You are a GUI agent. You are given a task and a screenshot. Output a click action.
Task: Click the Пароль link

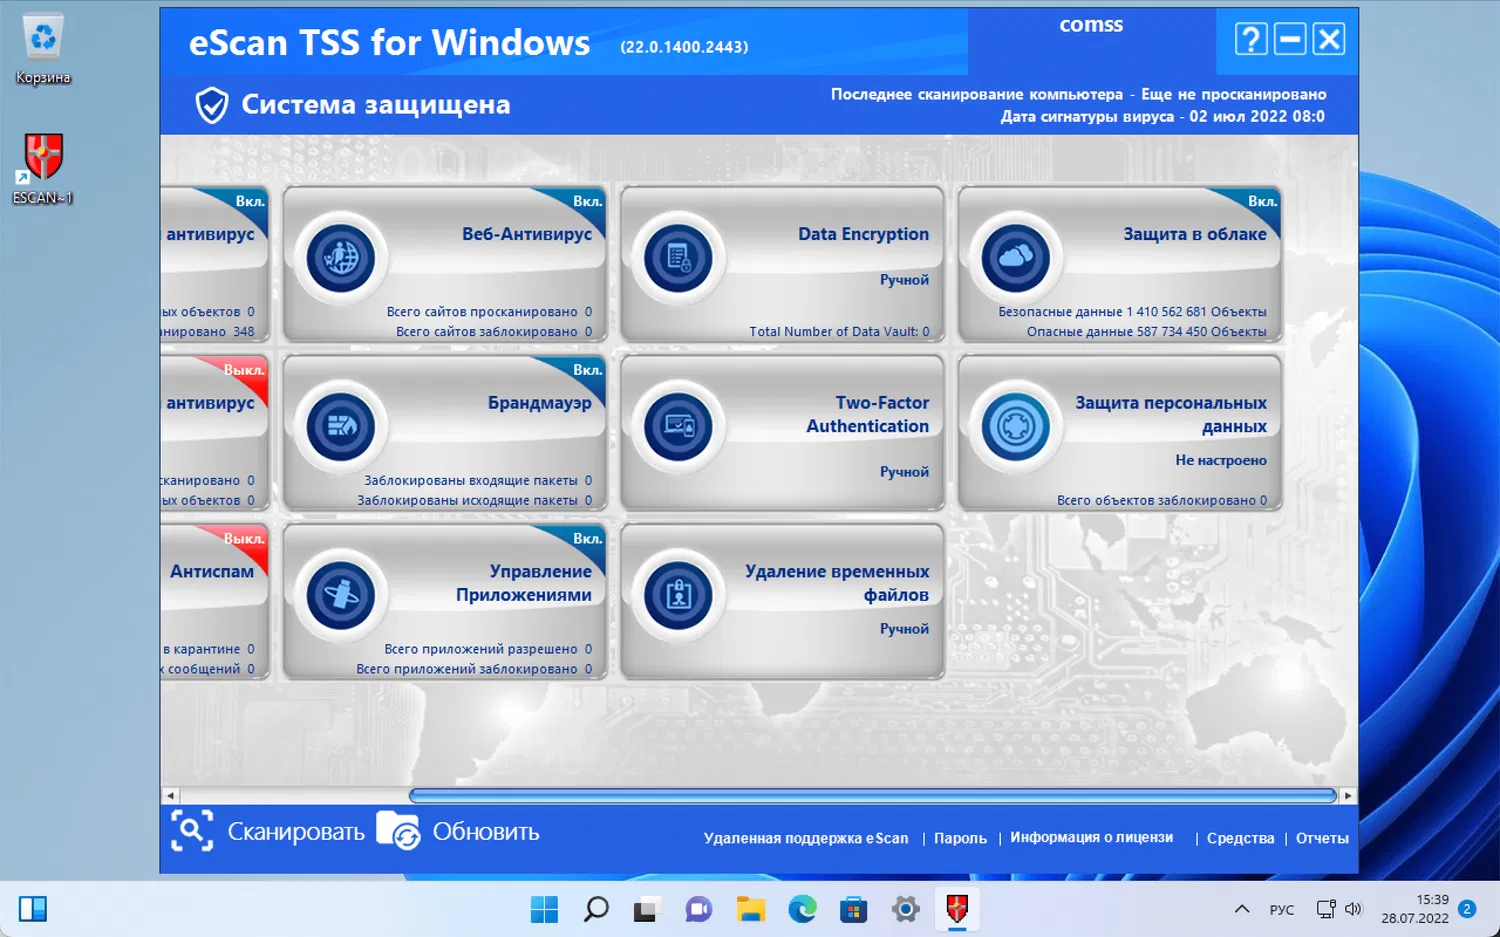click(x=960, y=838)
